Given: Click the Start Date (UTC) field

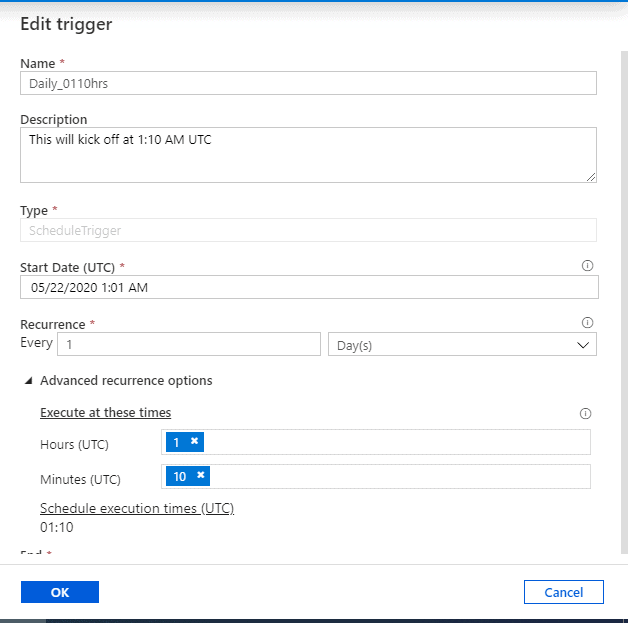Looking at the screenshot, I should [x=308, y=288].
